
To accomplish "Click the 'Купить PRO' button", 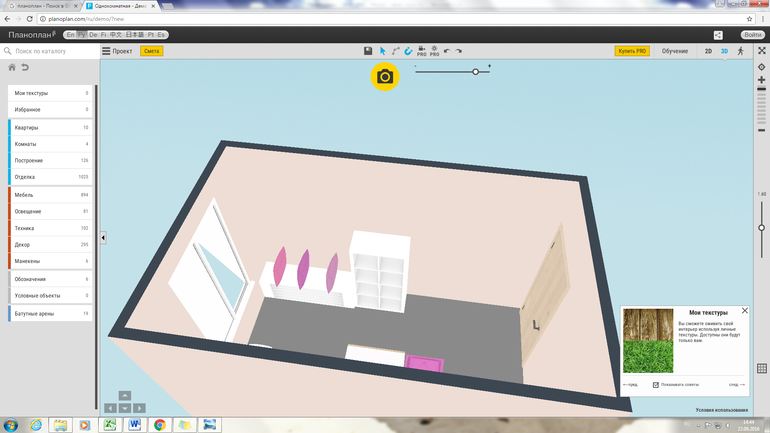I will coord(633,50).
